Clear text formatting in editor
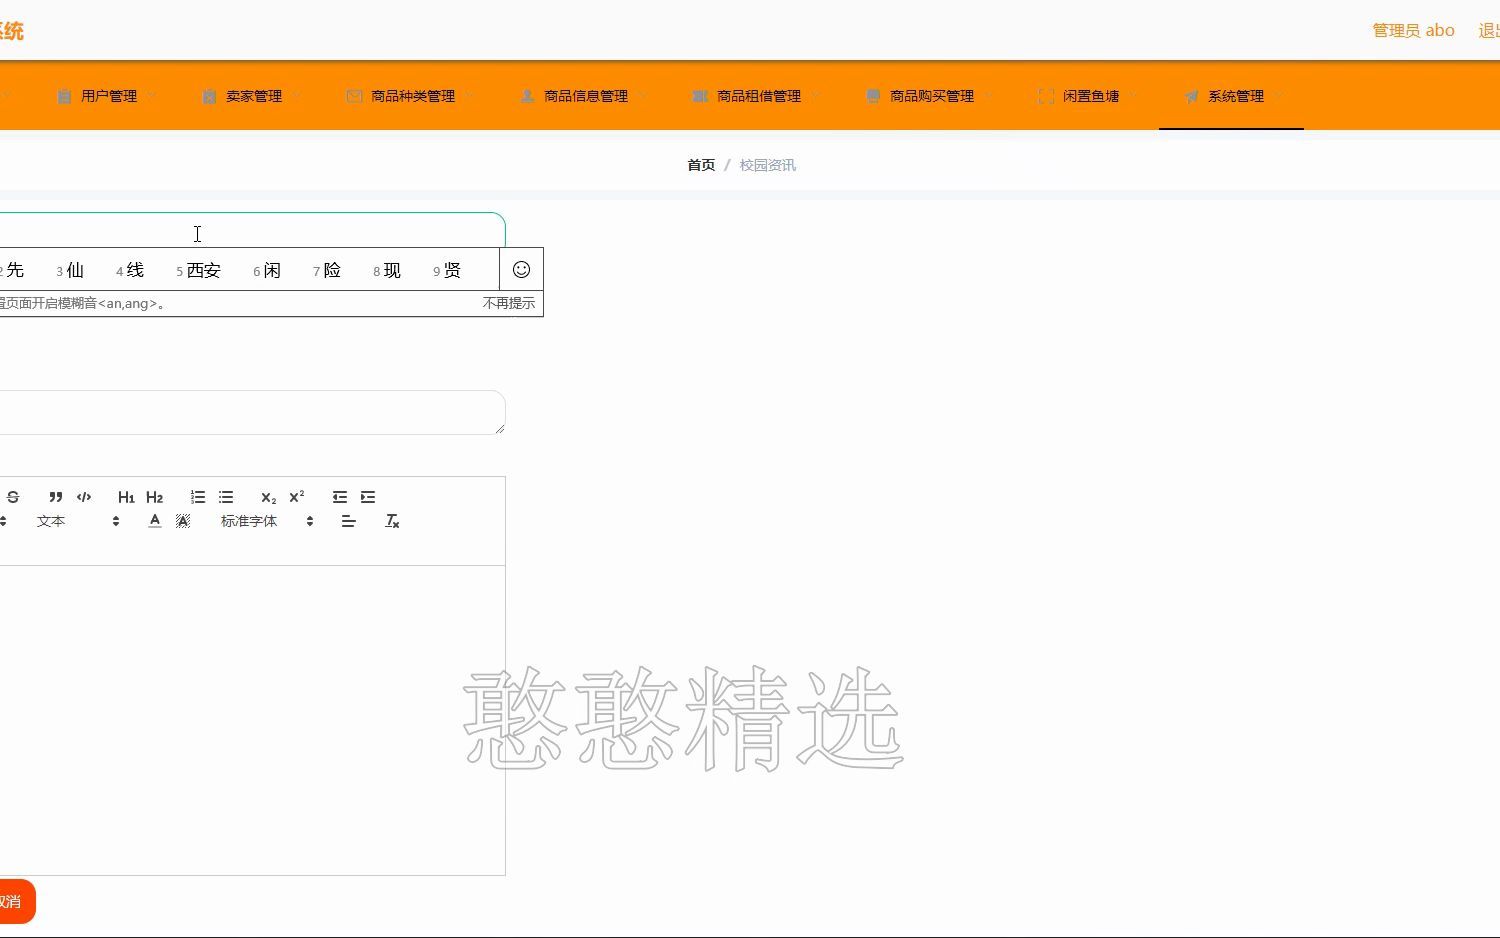Image resolution: width=1500 pixels, height=938 pixels. [392, 521]
